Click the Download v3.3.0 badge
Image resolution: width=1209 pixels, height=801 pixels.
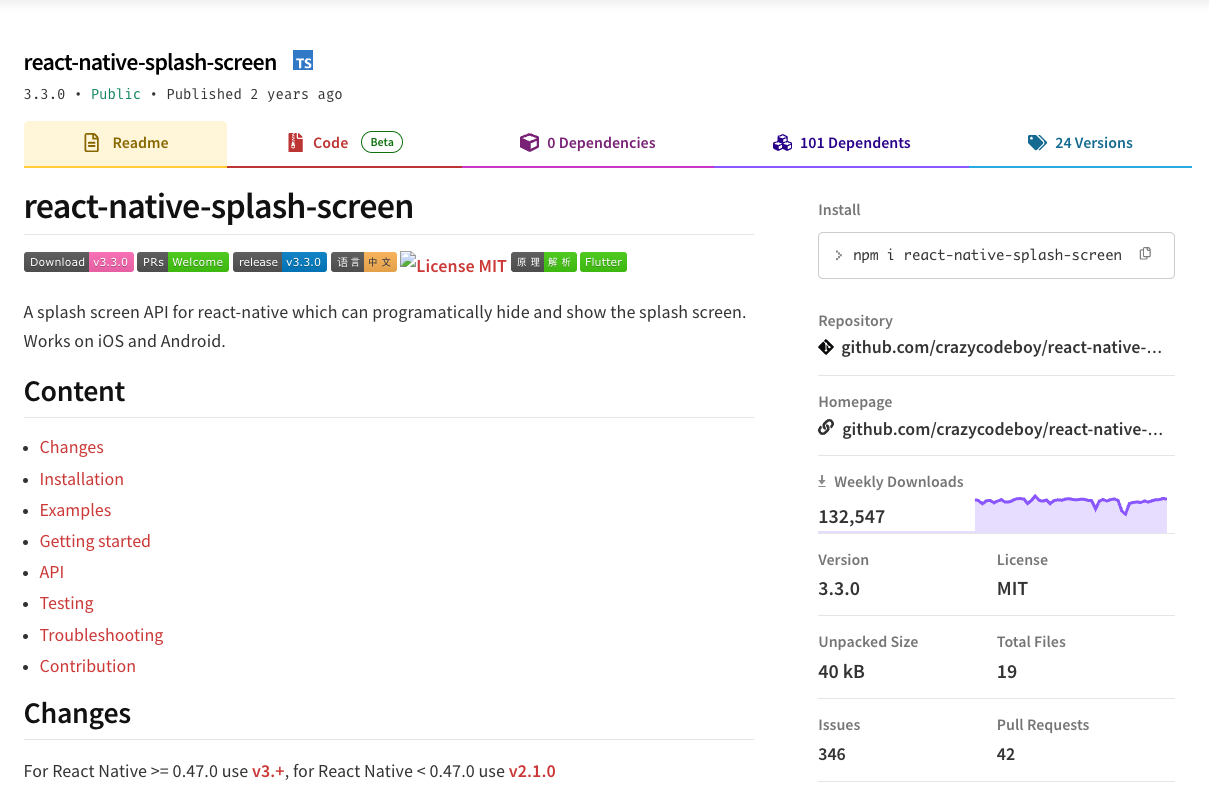pos(78,262)
